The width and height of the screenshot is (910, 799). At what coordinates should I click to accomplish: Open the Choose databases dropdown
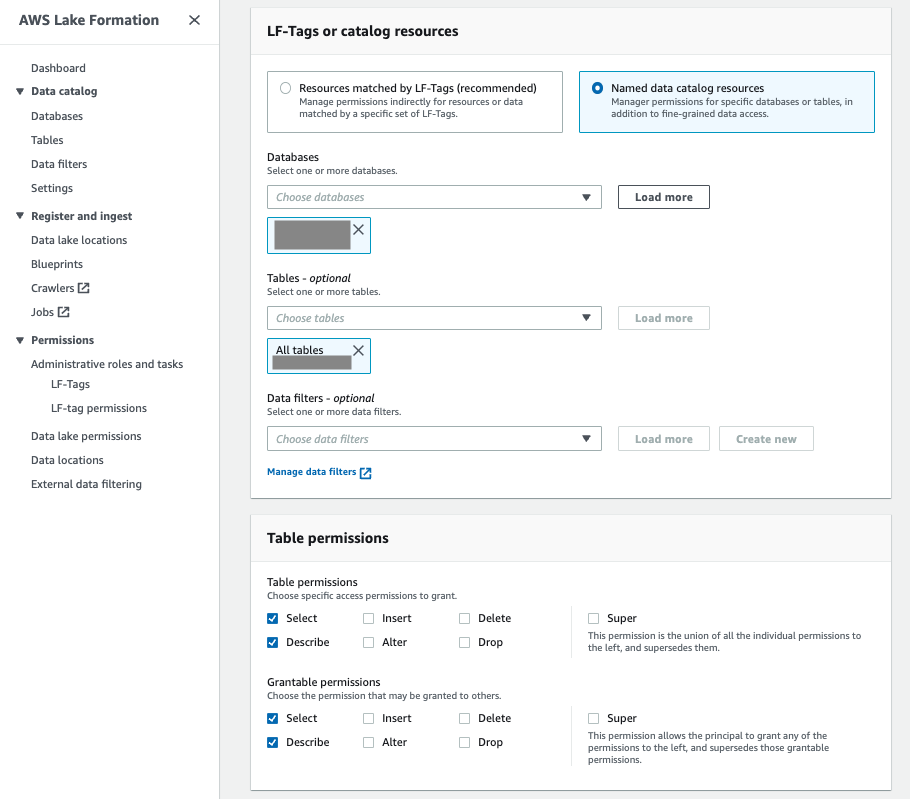(434, 197)
